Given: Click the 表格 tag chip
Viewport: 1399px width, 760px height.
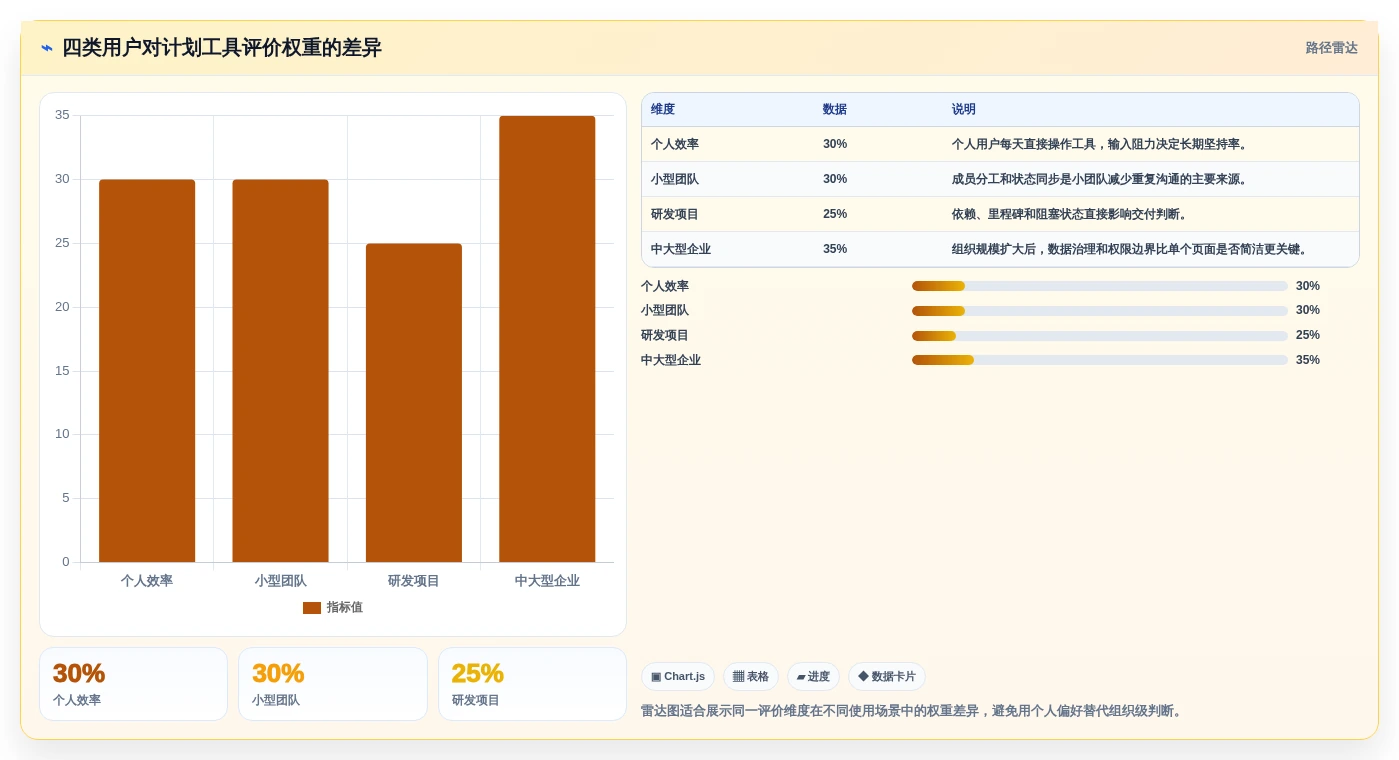Looking at the screenshot, I should point(751,677).
